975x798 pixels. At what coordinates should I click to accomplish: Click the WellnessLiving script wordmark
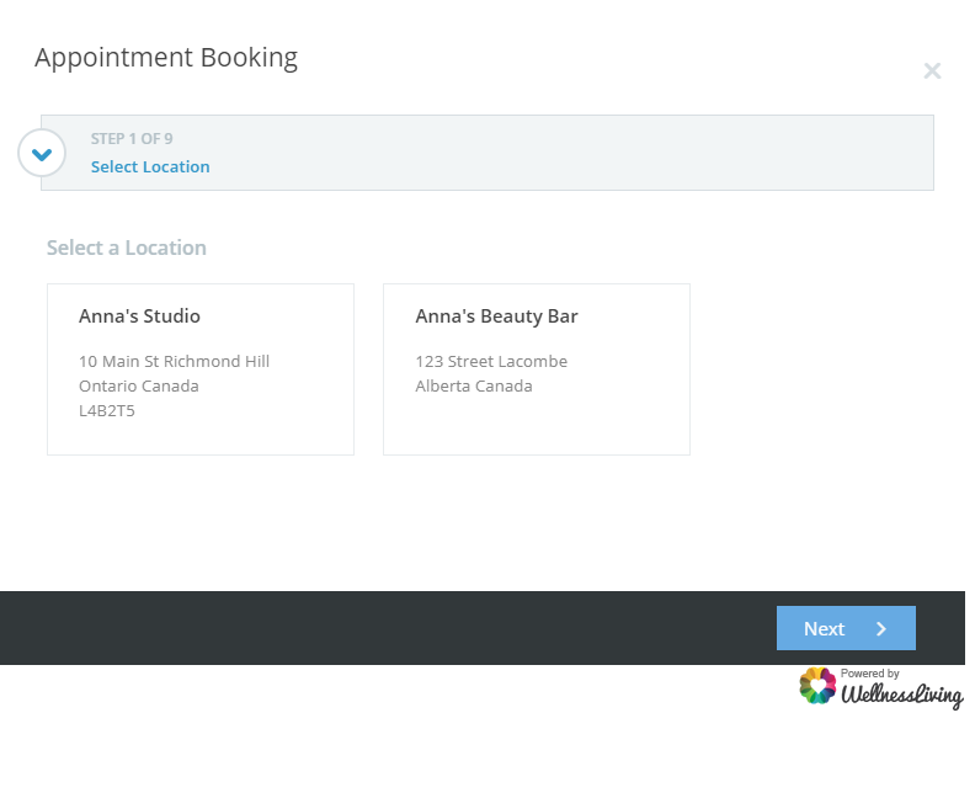point(902,695)
